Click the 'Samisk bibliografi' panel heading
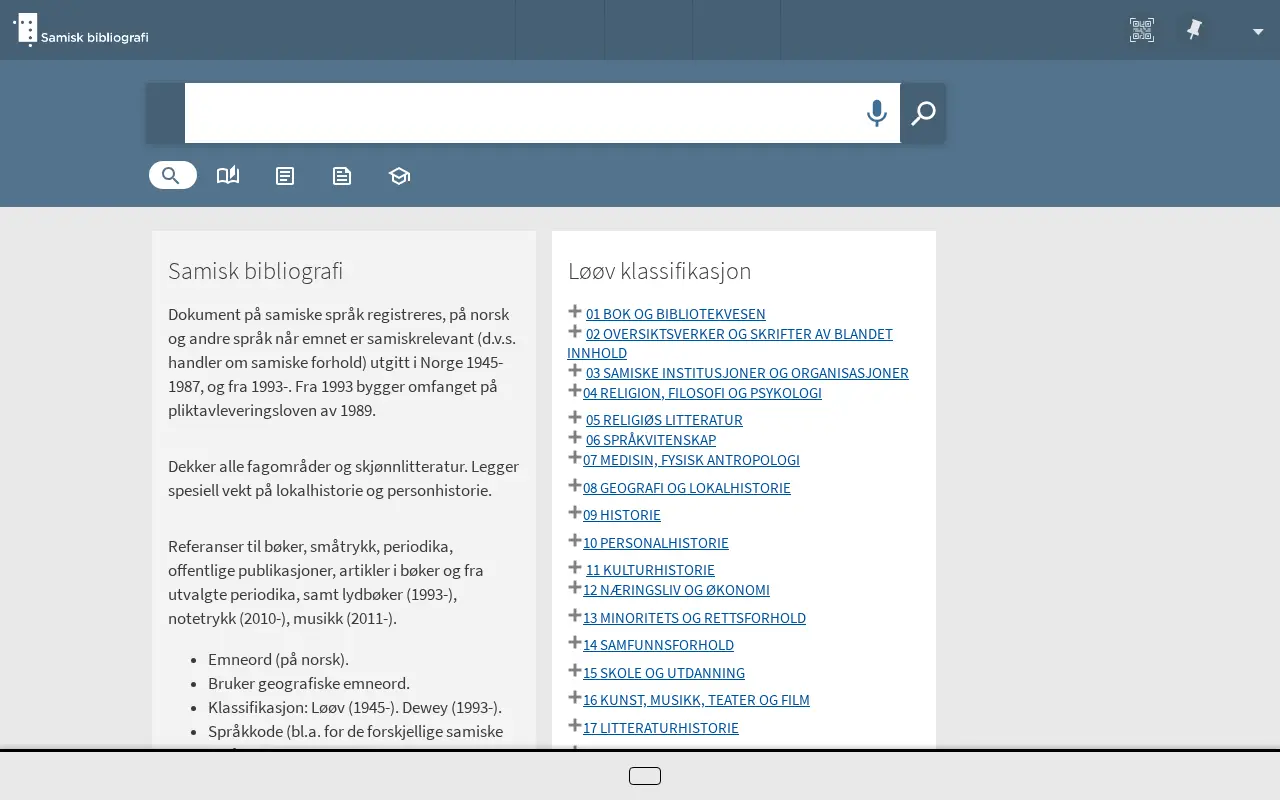Screen dimensions: 1280x800 click(255, 271)
